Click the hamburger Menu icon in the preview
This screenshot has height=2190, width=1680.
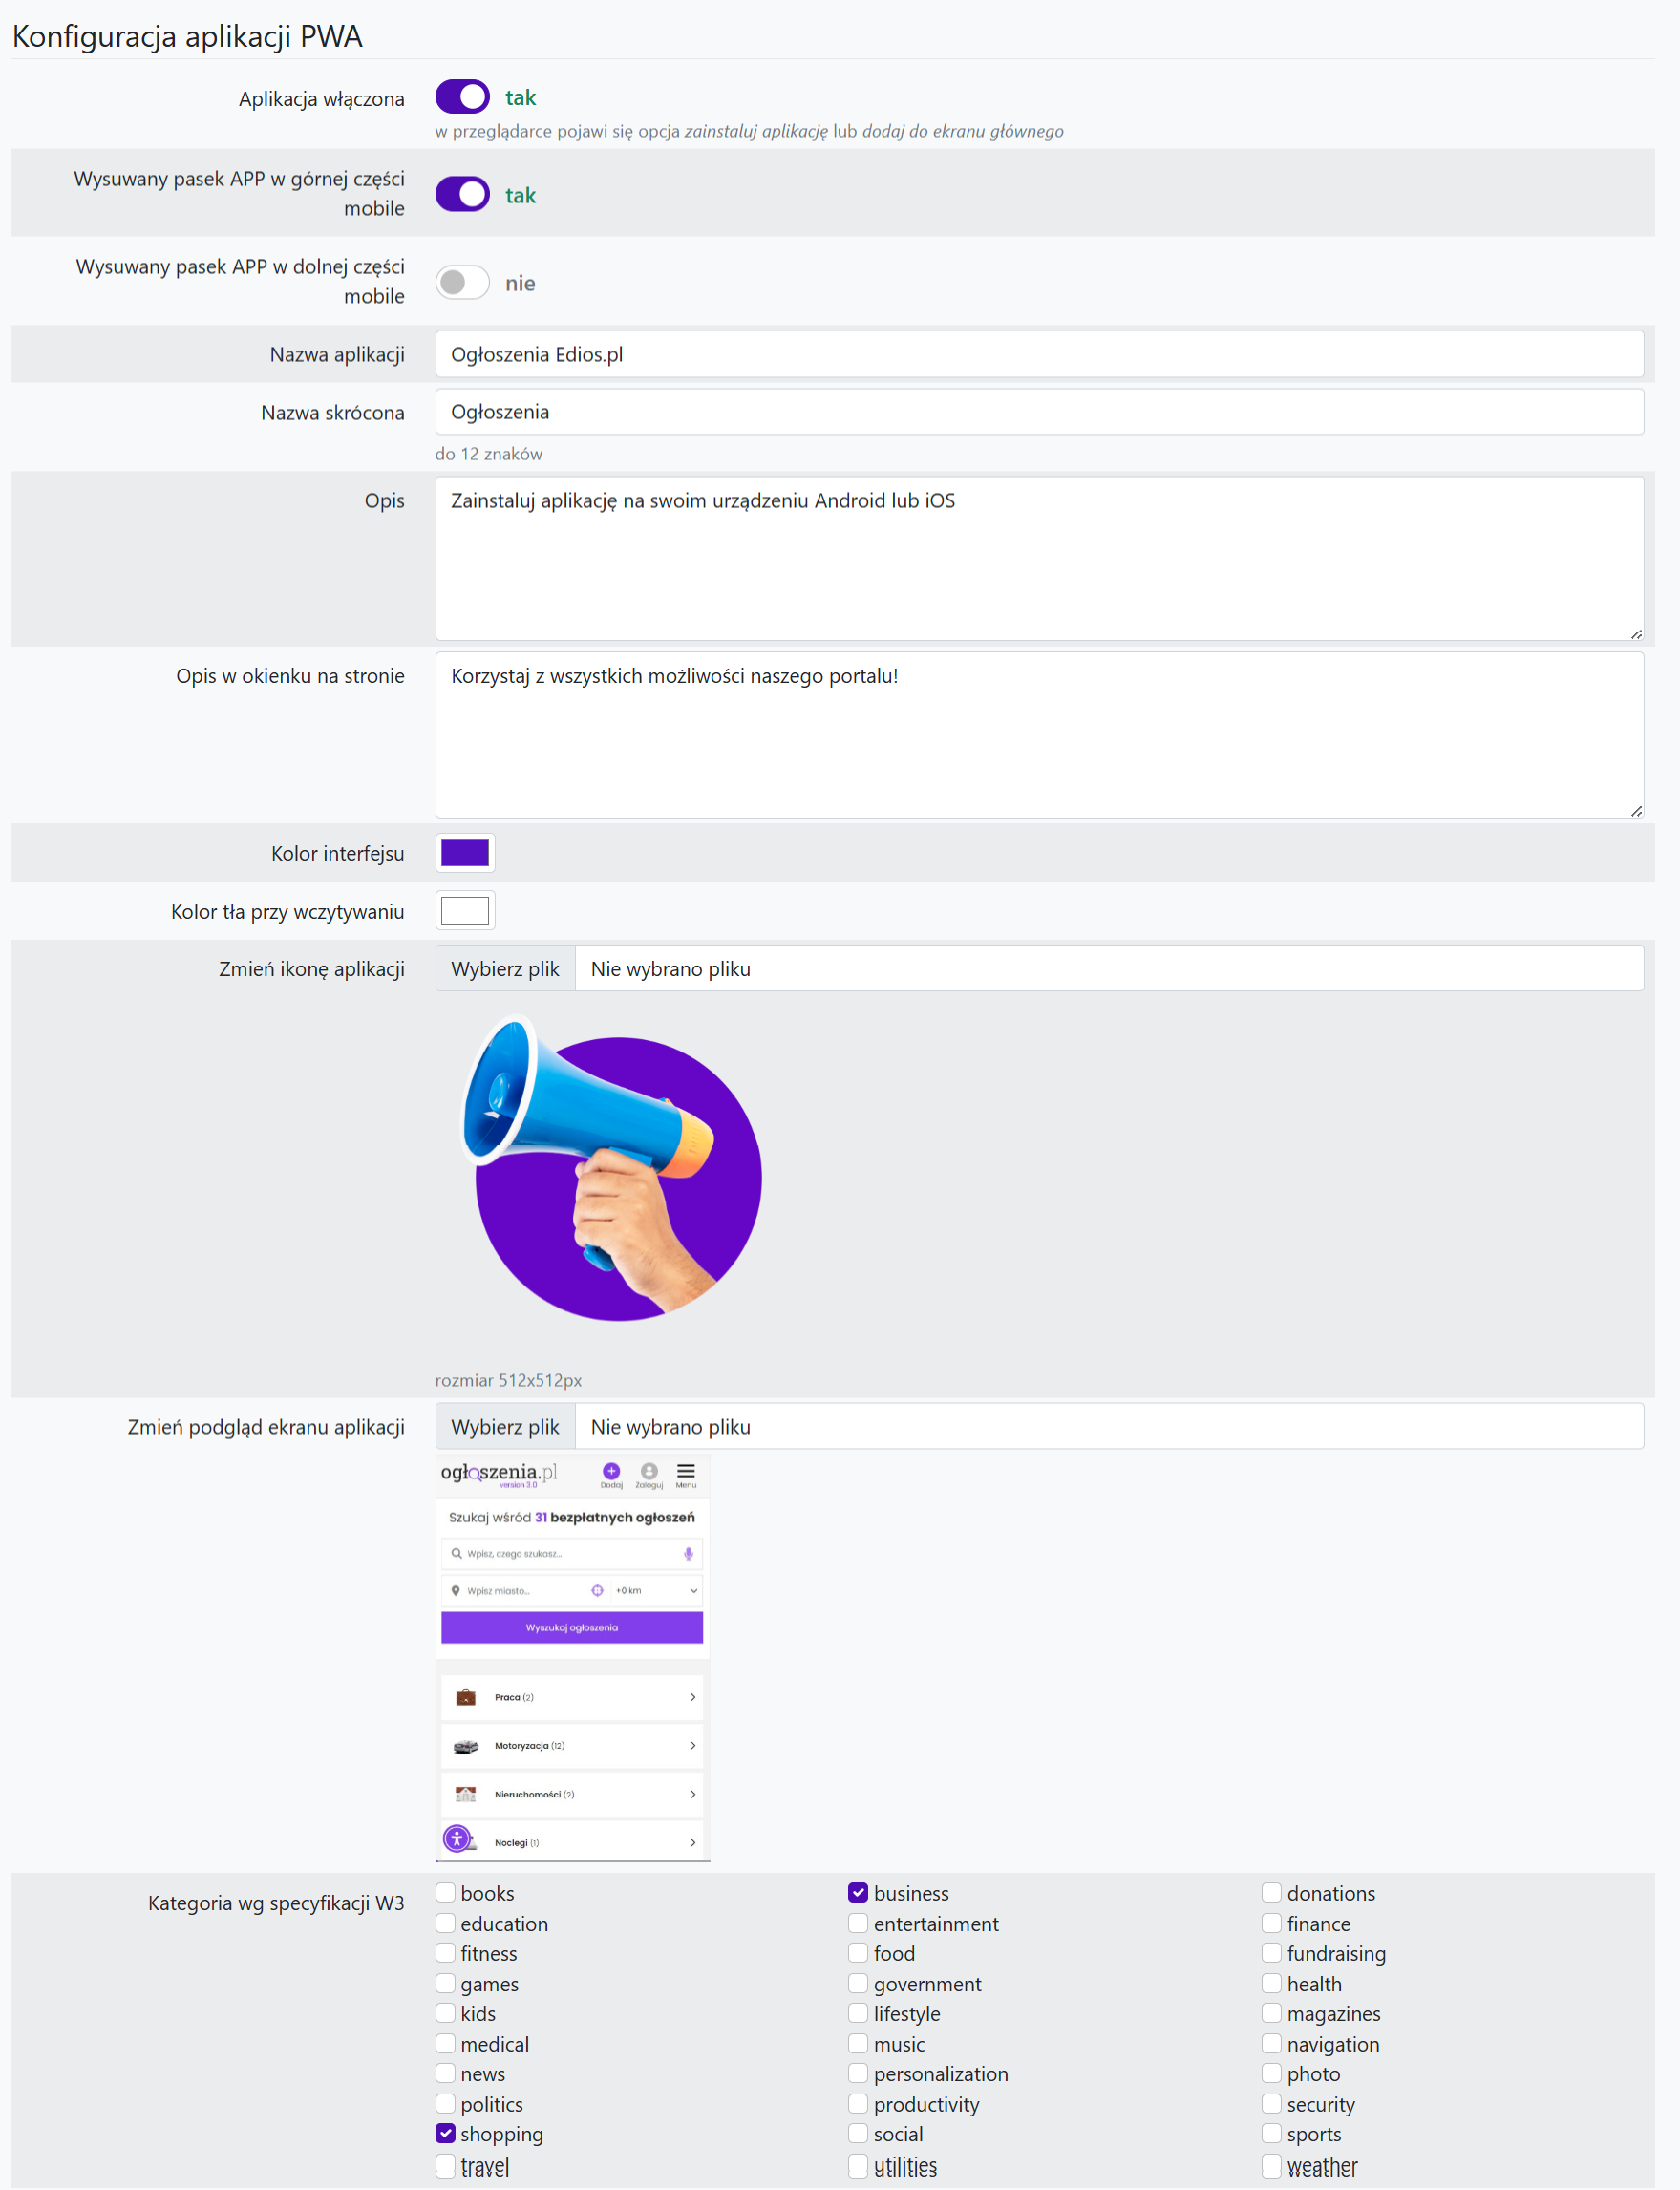(x=685, y=1471)
